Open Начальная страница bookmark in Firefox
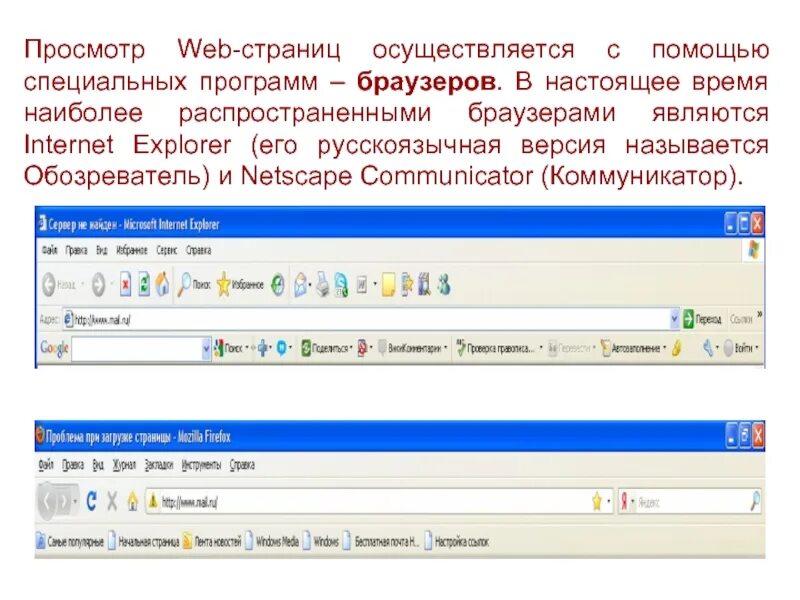This screenshot has height=600, width=800. click(143, 541)
